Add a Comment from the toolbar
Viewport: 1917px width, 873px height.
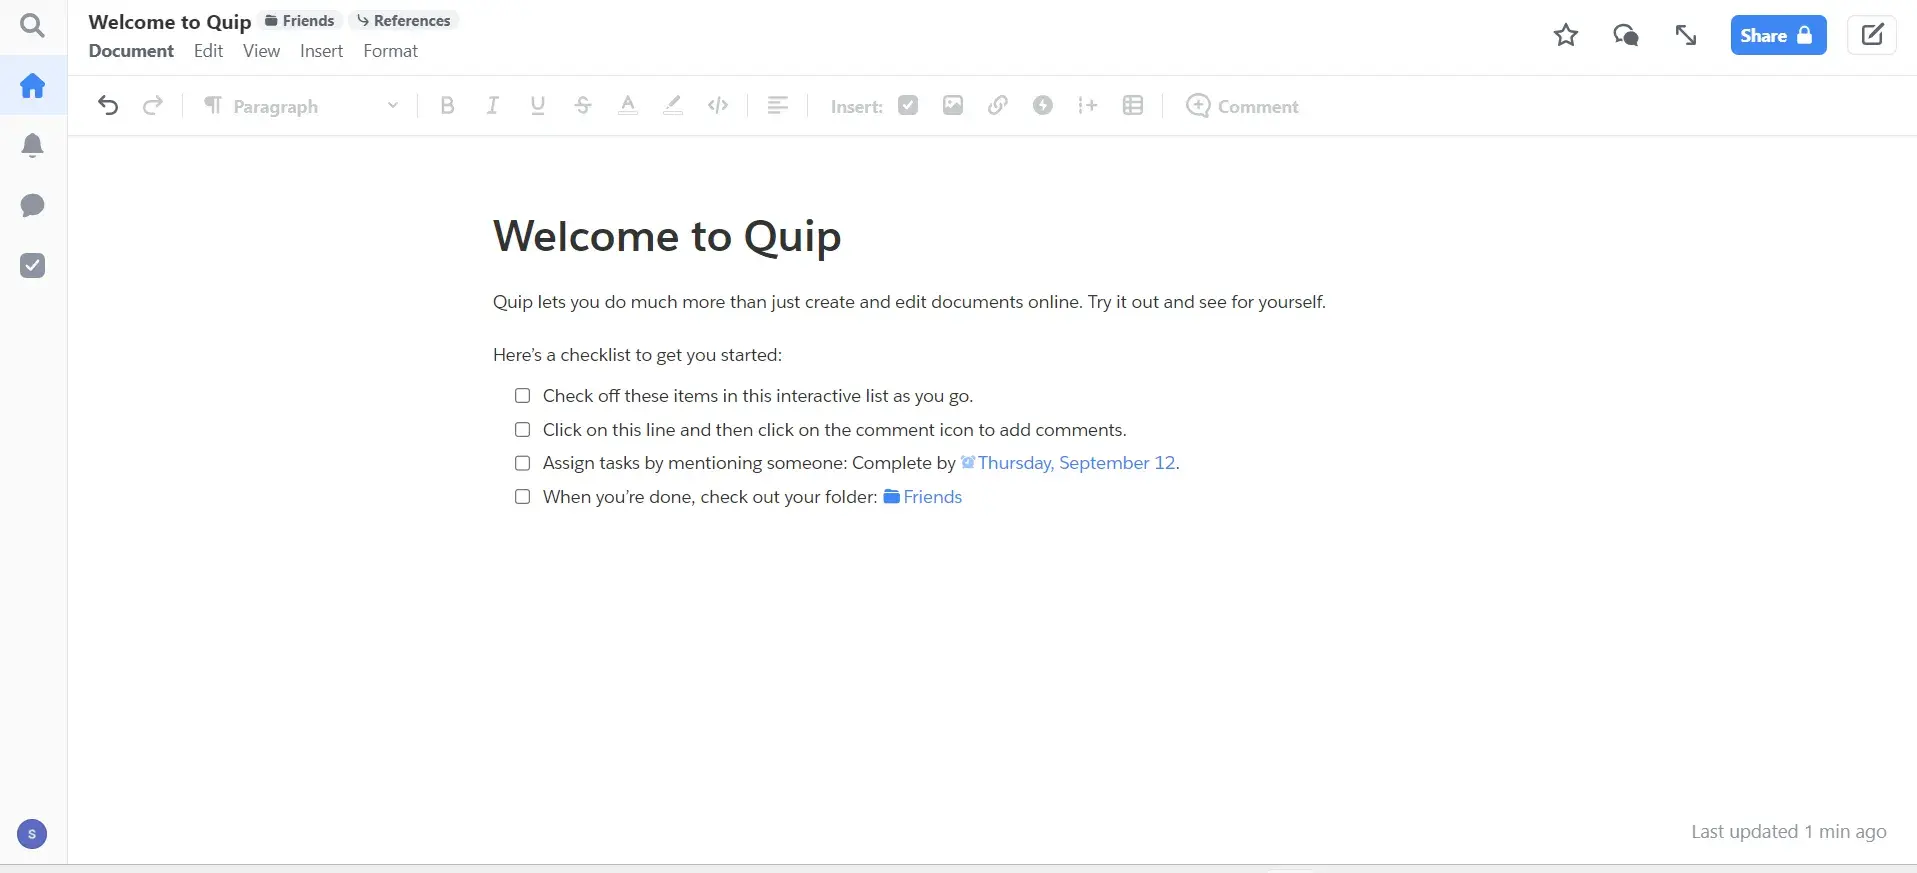(1242, 106)
